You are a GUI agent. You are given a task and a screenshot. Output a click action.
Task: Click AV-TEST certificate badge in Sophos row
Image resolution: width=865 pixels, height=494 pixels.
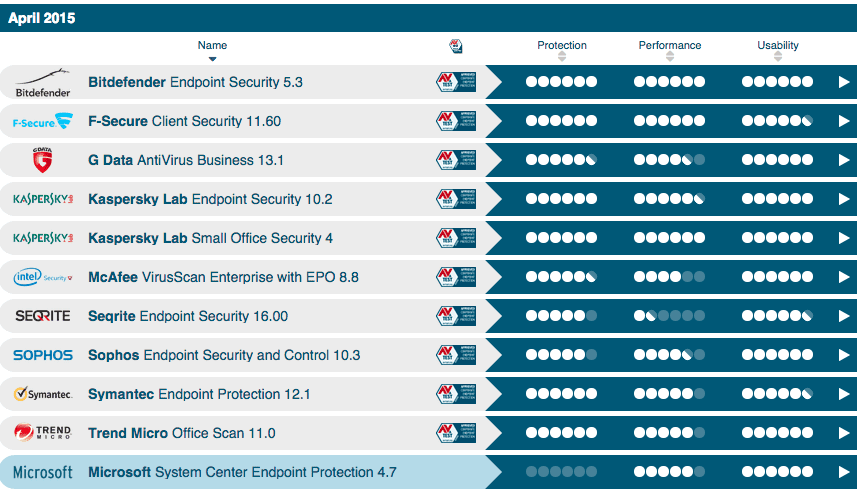pyautogui.click(x=456, y=355)
